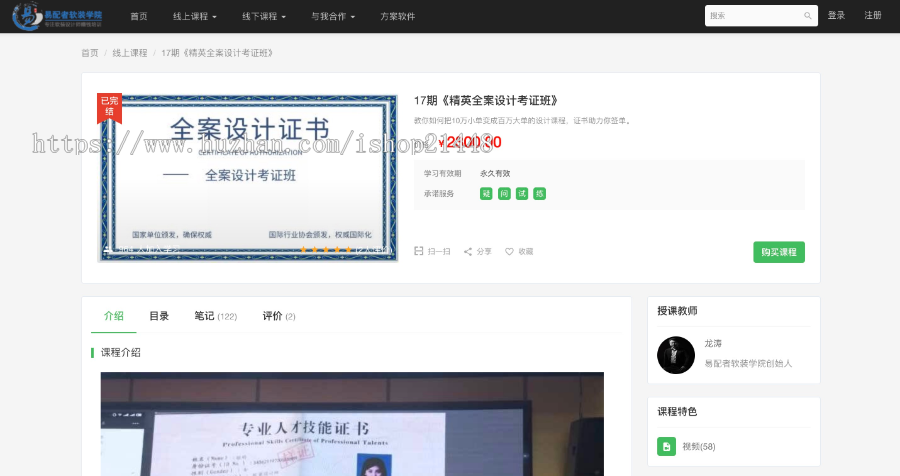Click the green video feature icon
Image resolution: width=900 pixels, height=476 pixels.
(666, 446)
